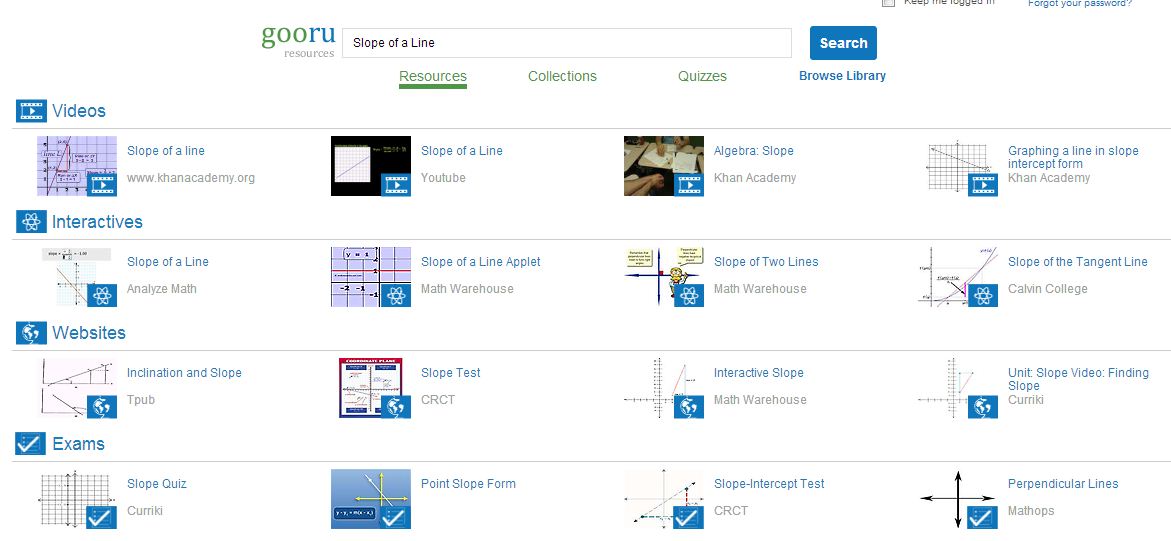This screenshot has width=1171, height=541.
Task: Open 'Slope of a Line Applet' link
Action: [x=481, y=262]
